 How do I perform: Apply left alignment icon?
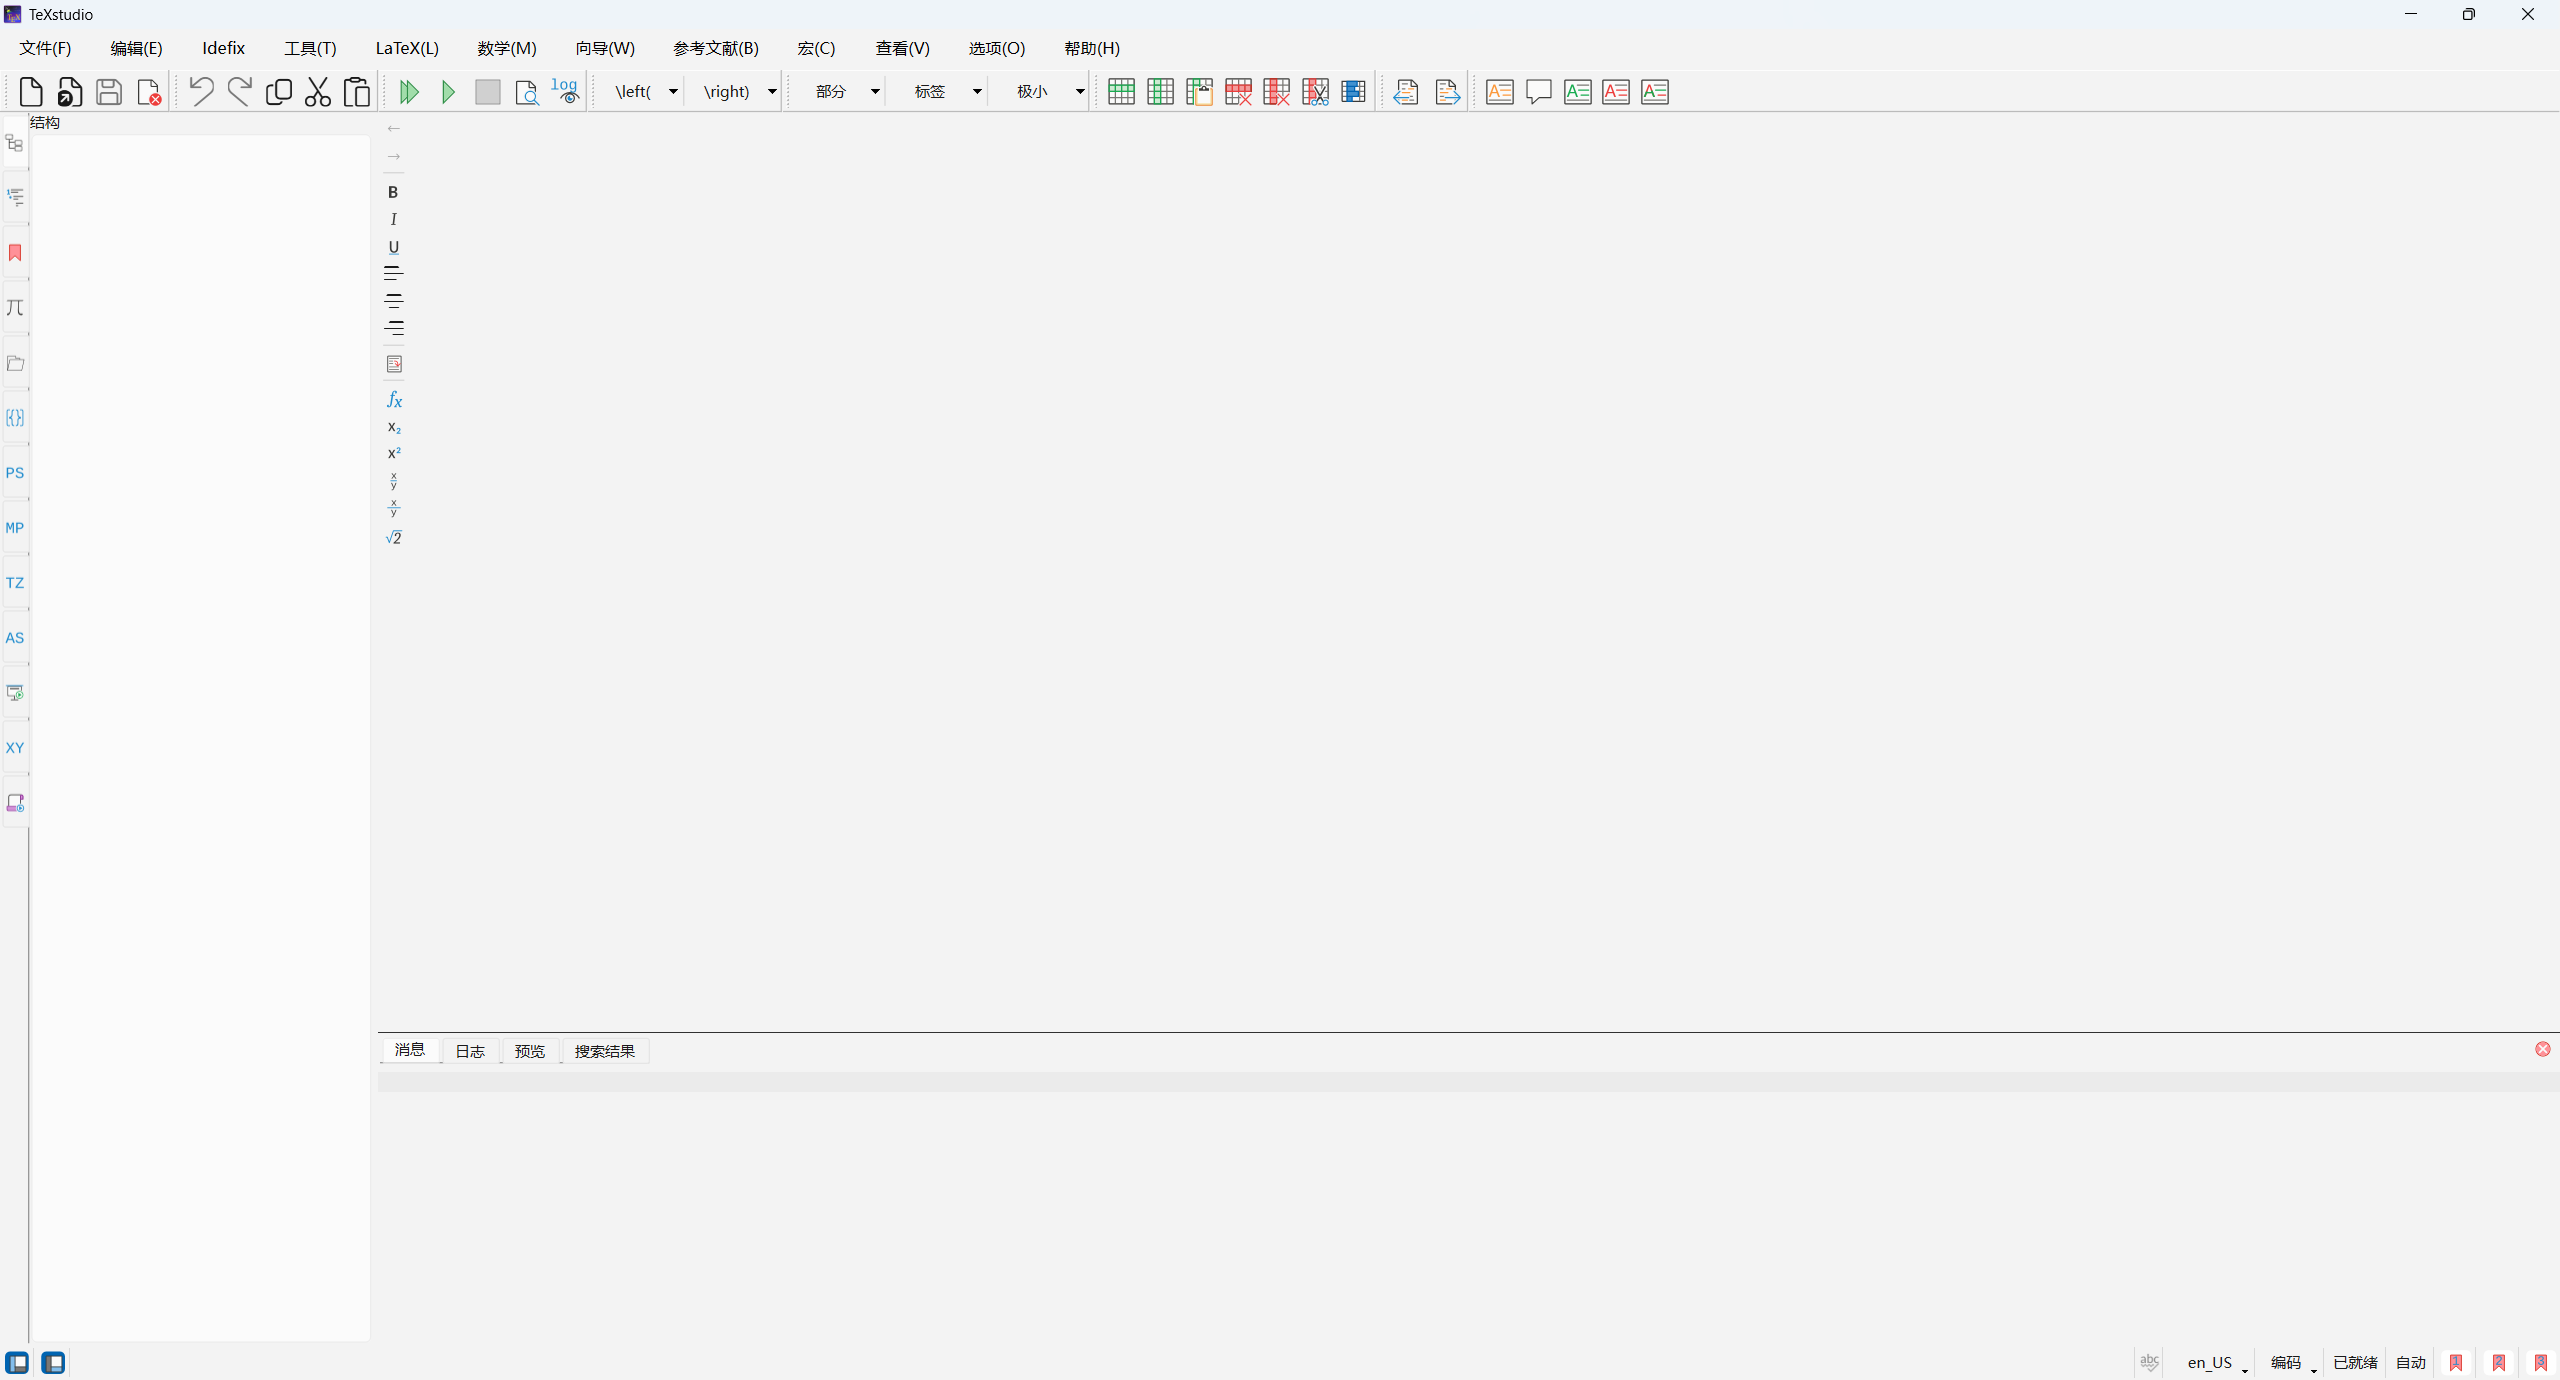tap(393, 273)
